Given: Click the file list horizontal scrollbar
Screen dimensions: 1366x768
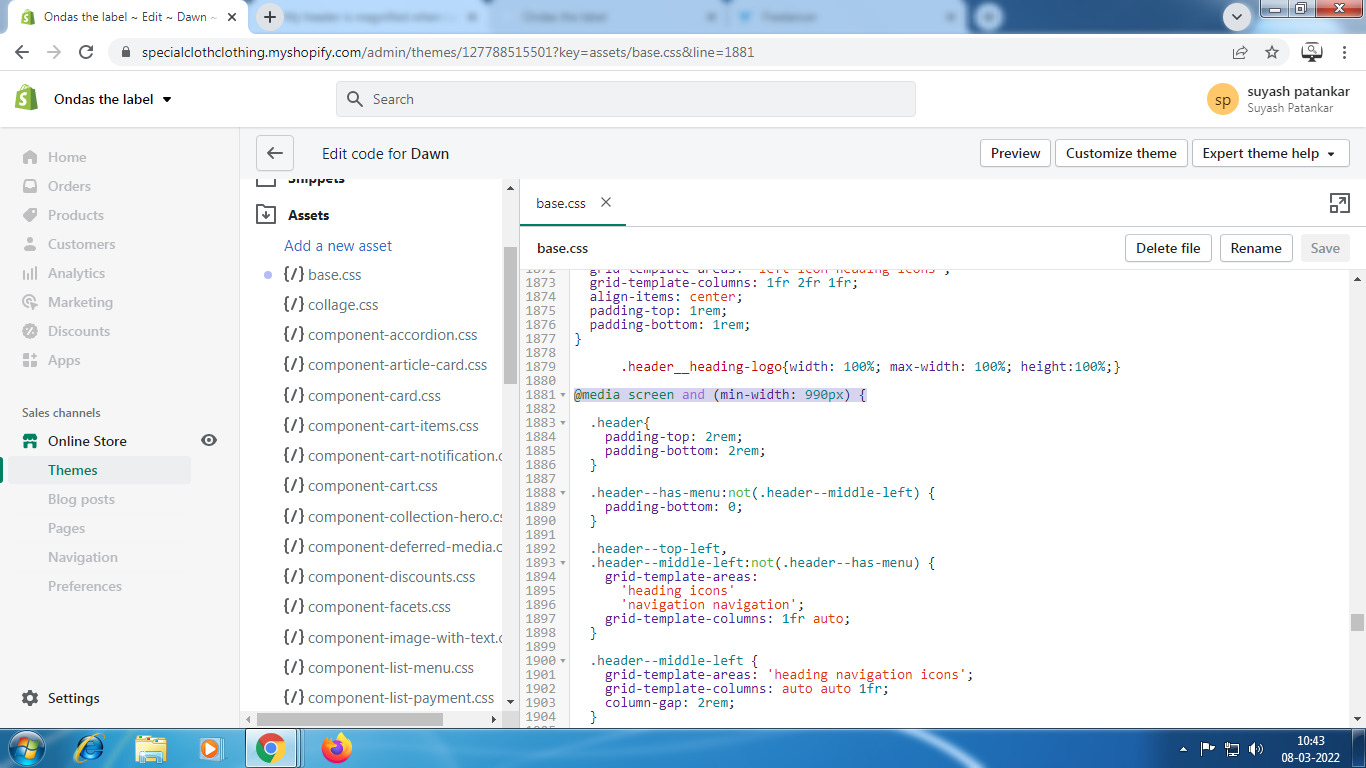Looking at the screenshot, I should click(350, 719).
